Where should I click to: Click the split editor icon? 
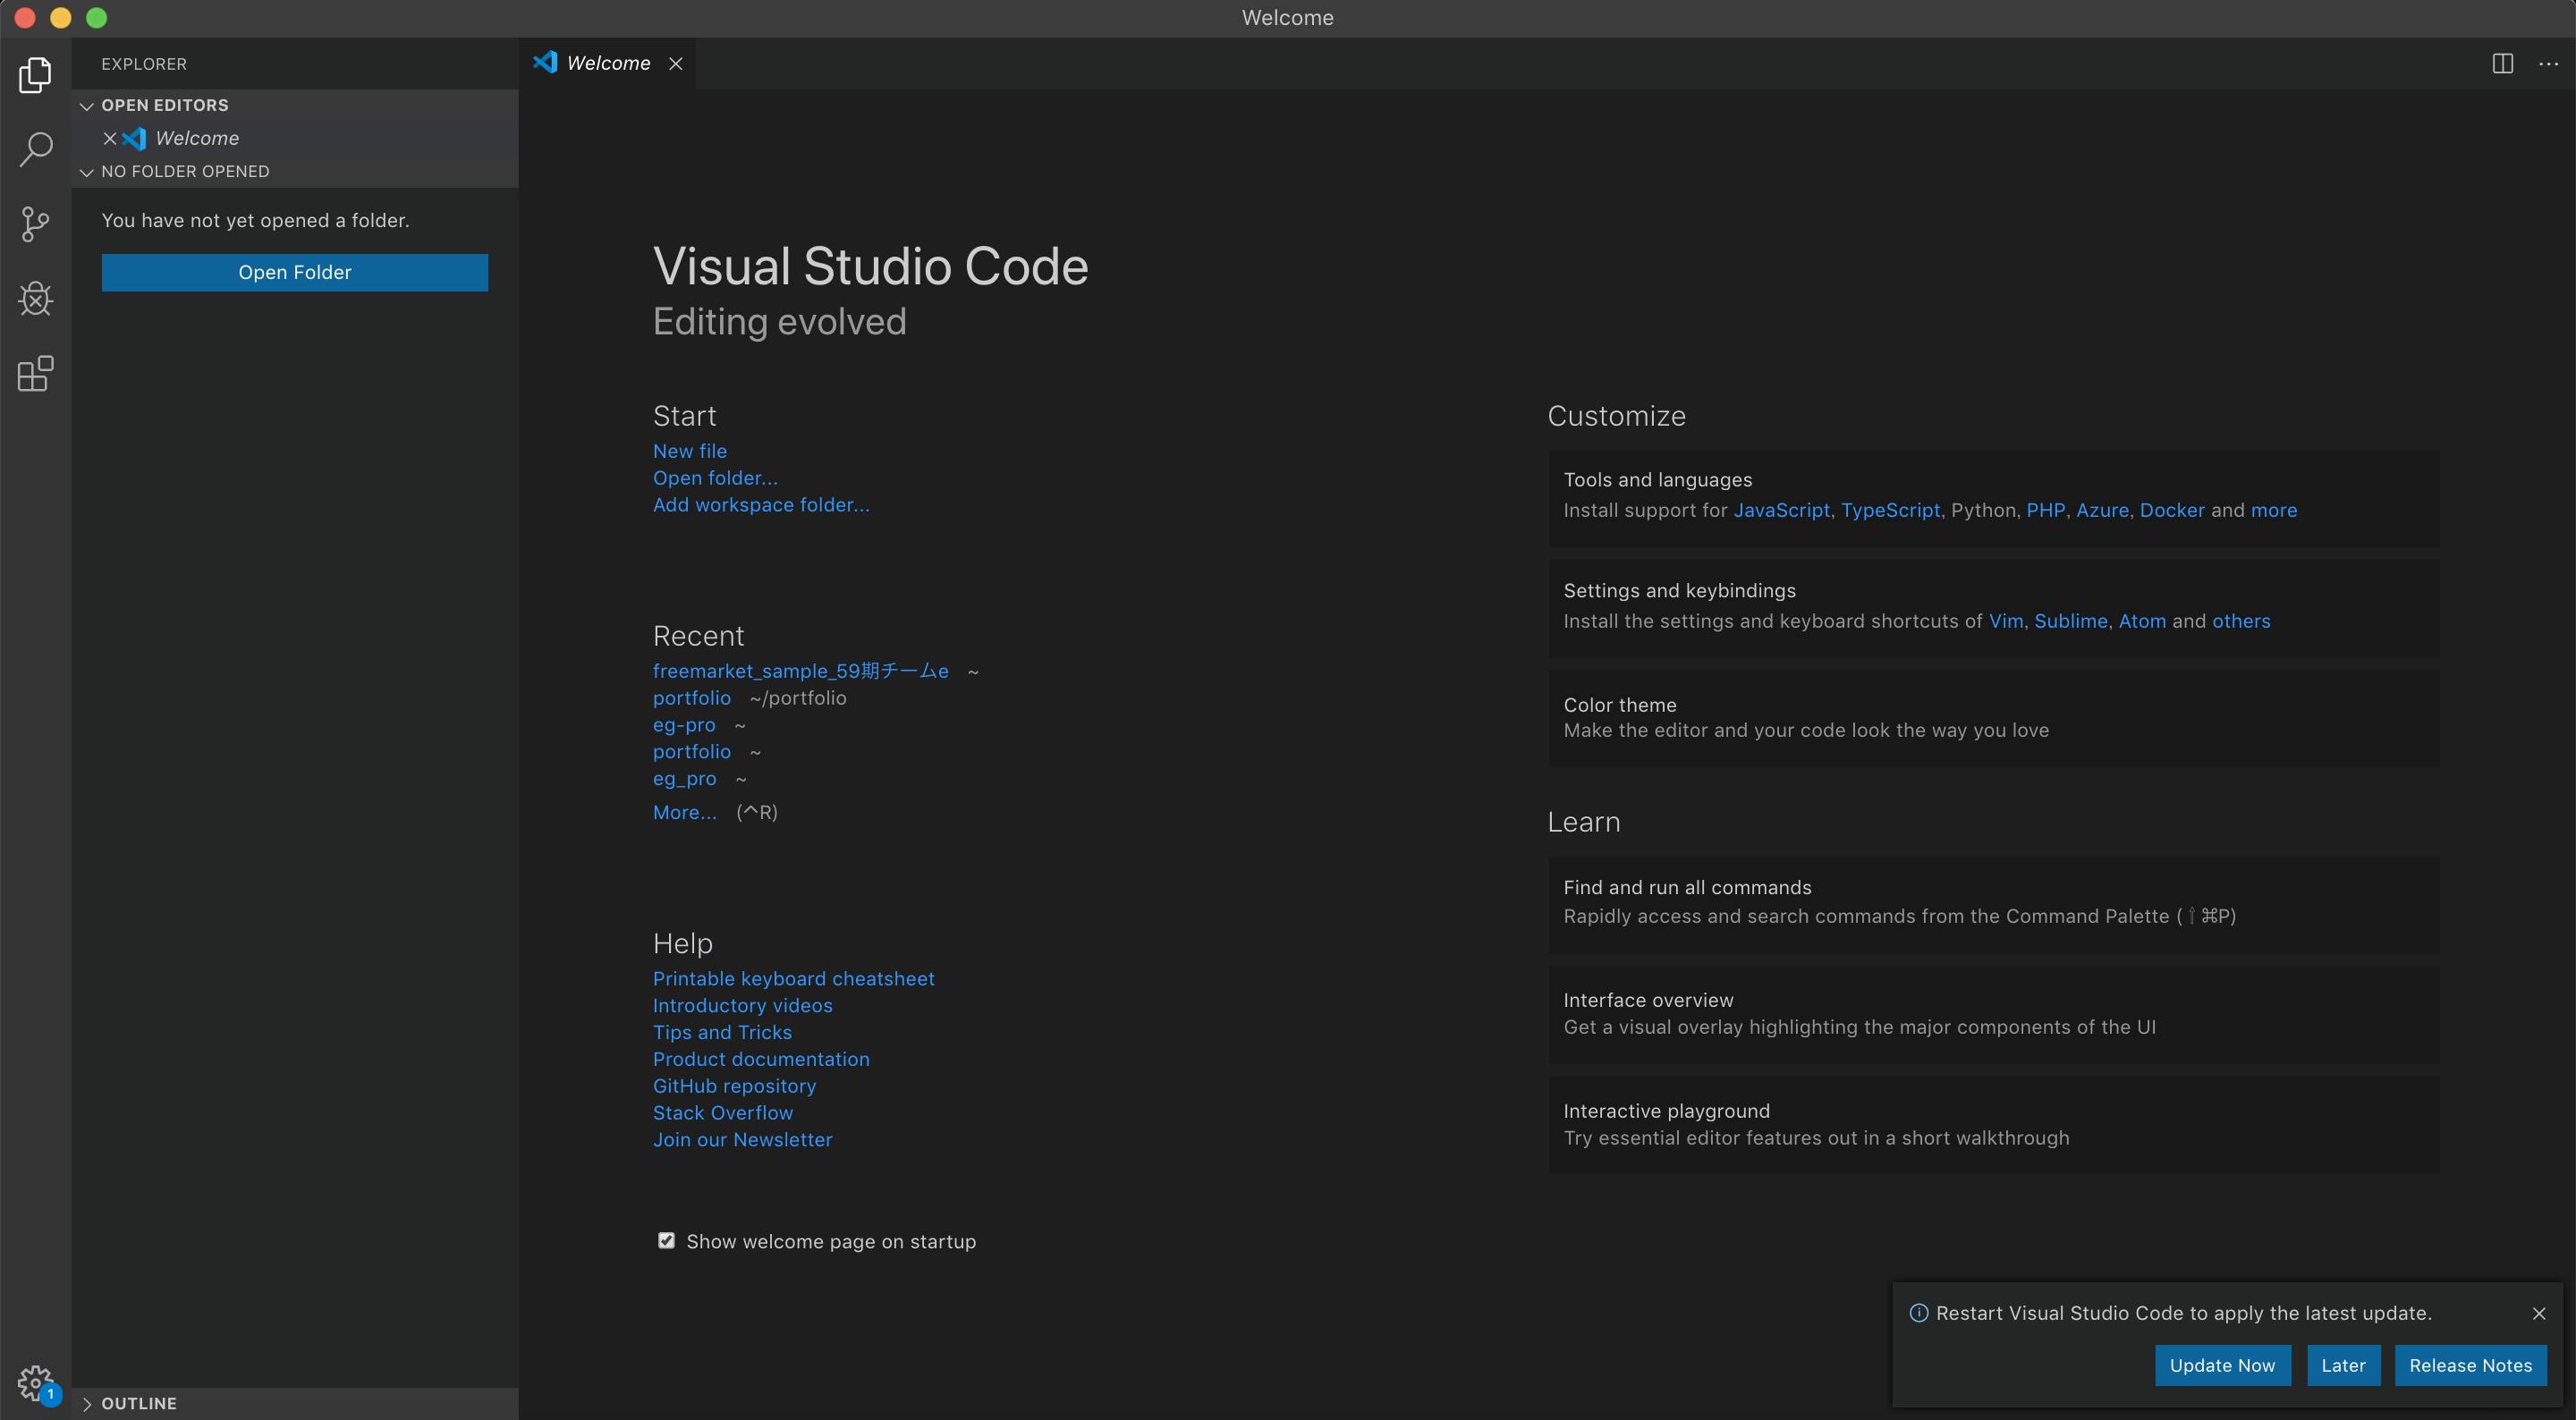[x=2502, y=64]
